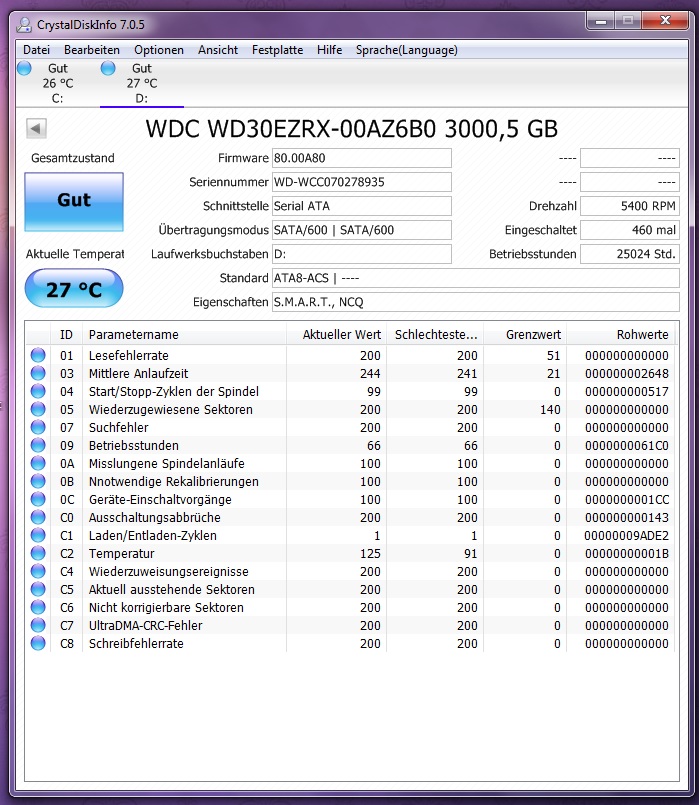Minimize the CrystalDiskInfo window
The height and width of the screenshot is (805, 699).
click(601, 21)
